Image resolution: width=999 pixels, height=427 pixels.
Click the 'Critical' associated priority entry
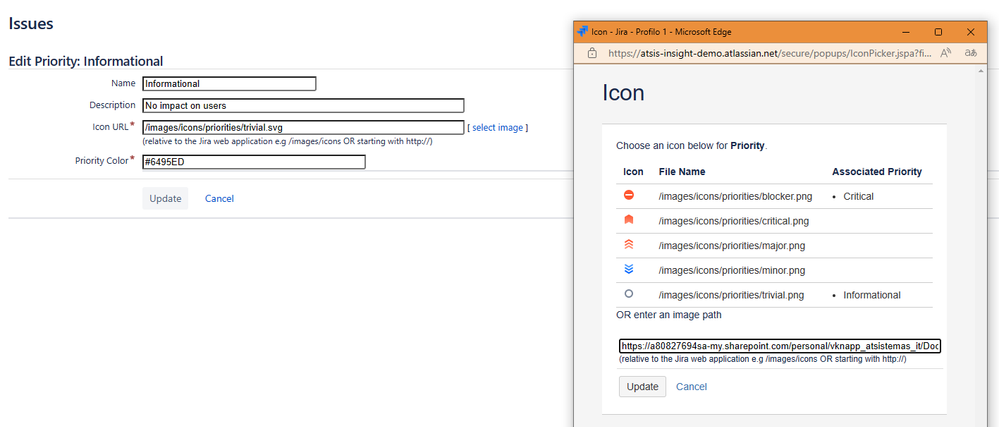[858, 196]
